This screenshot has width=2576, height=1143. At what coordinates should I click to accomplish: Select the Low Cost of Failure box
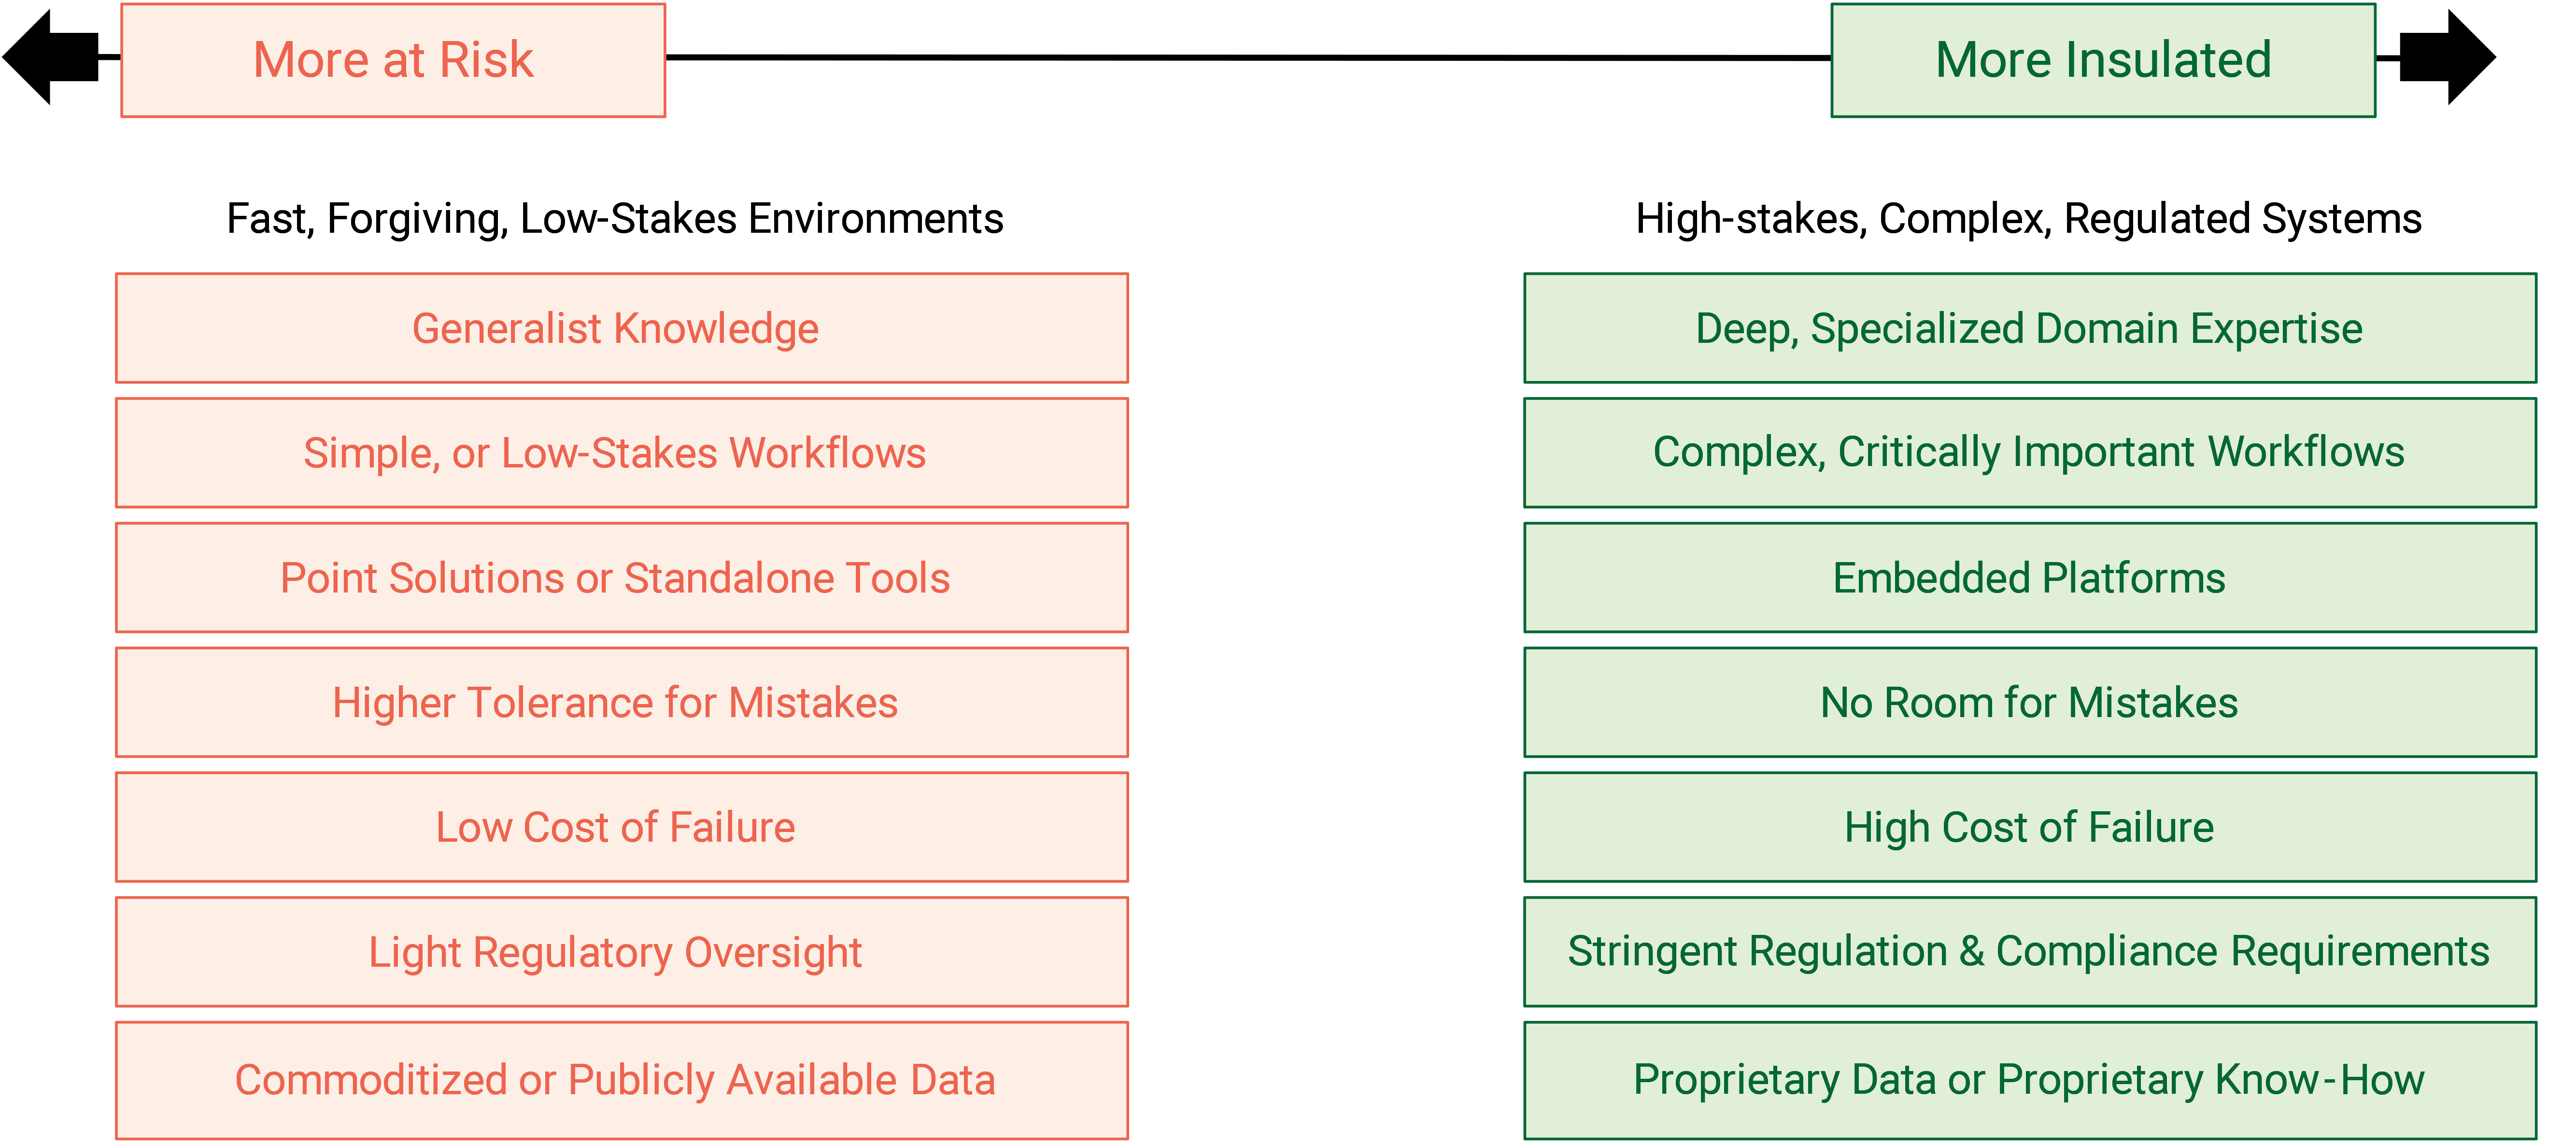tap(622, 827)
